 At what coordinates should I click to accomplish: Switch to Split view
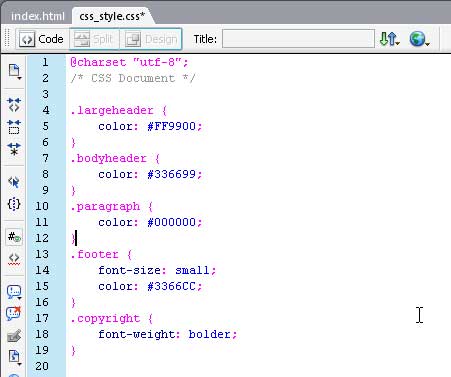(x=94, y=39)
